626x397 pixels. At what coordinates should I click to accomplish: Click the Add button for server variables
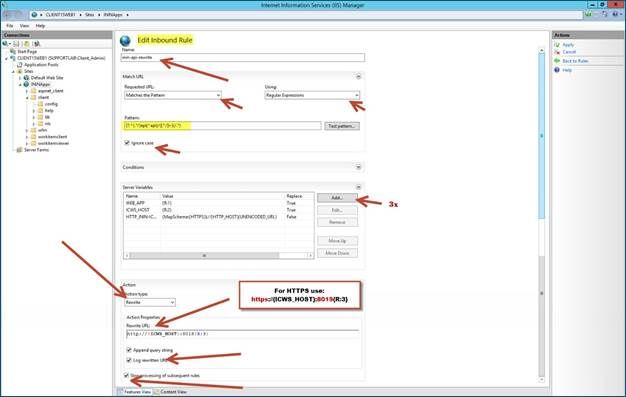[x=337, y=198]
